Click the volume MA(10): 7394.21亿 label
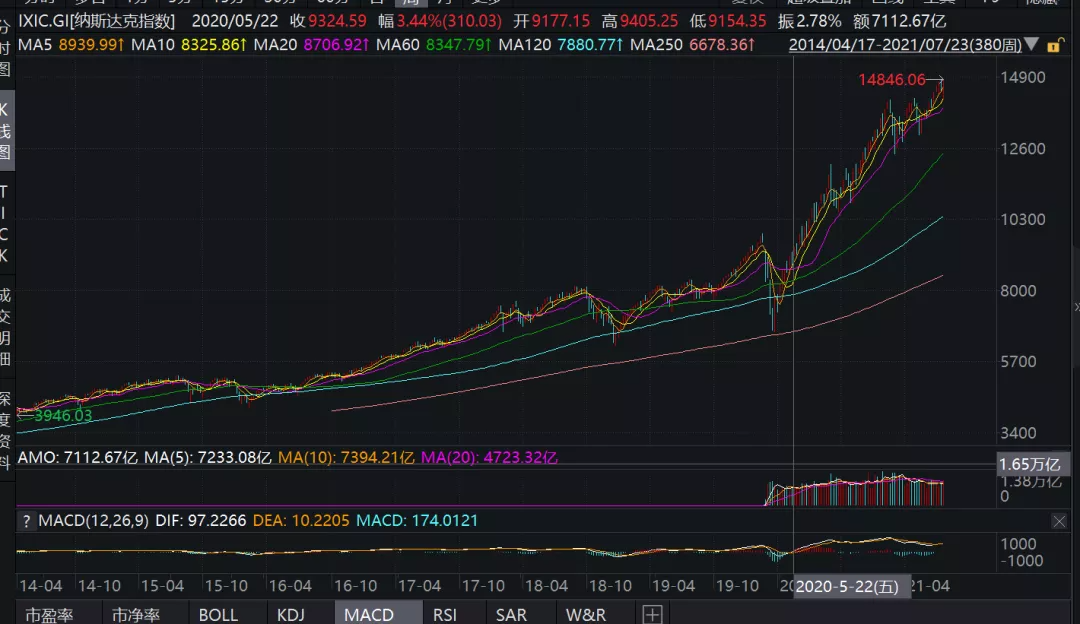 click(x=346, y=457)
